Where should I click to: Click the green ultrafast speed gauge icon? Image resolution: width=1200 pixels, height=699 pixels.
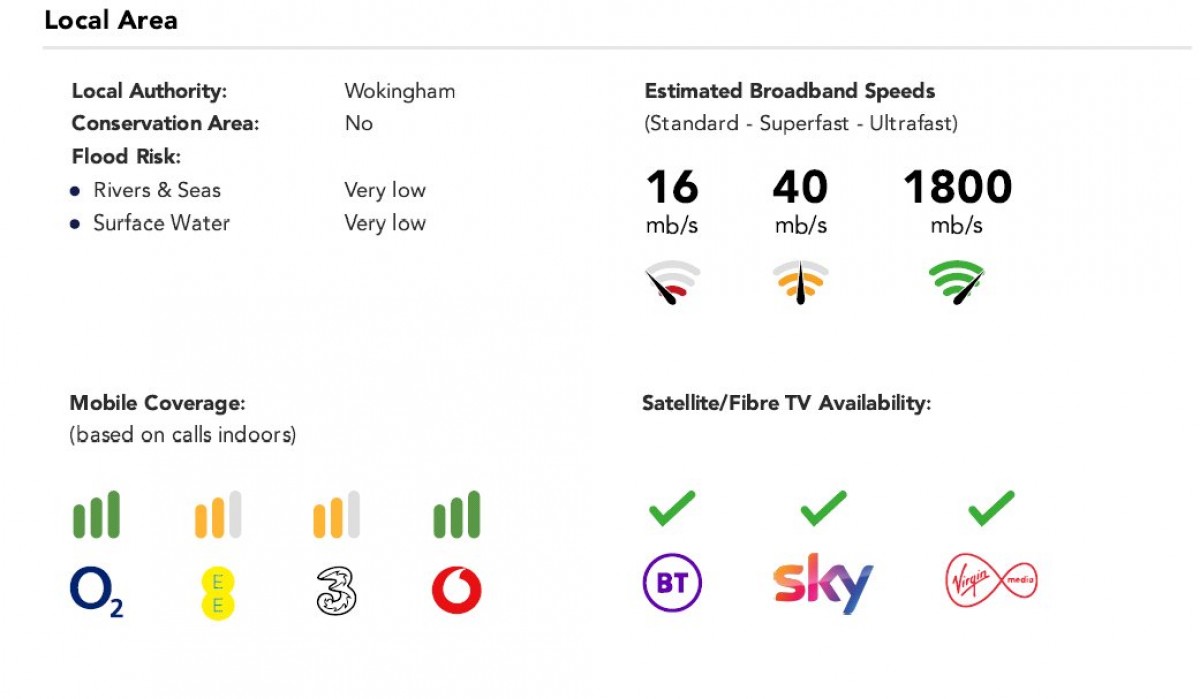pyautogui.click(x=956, y=283)
